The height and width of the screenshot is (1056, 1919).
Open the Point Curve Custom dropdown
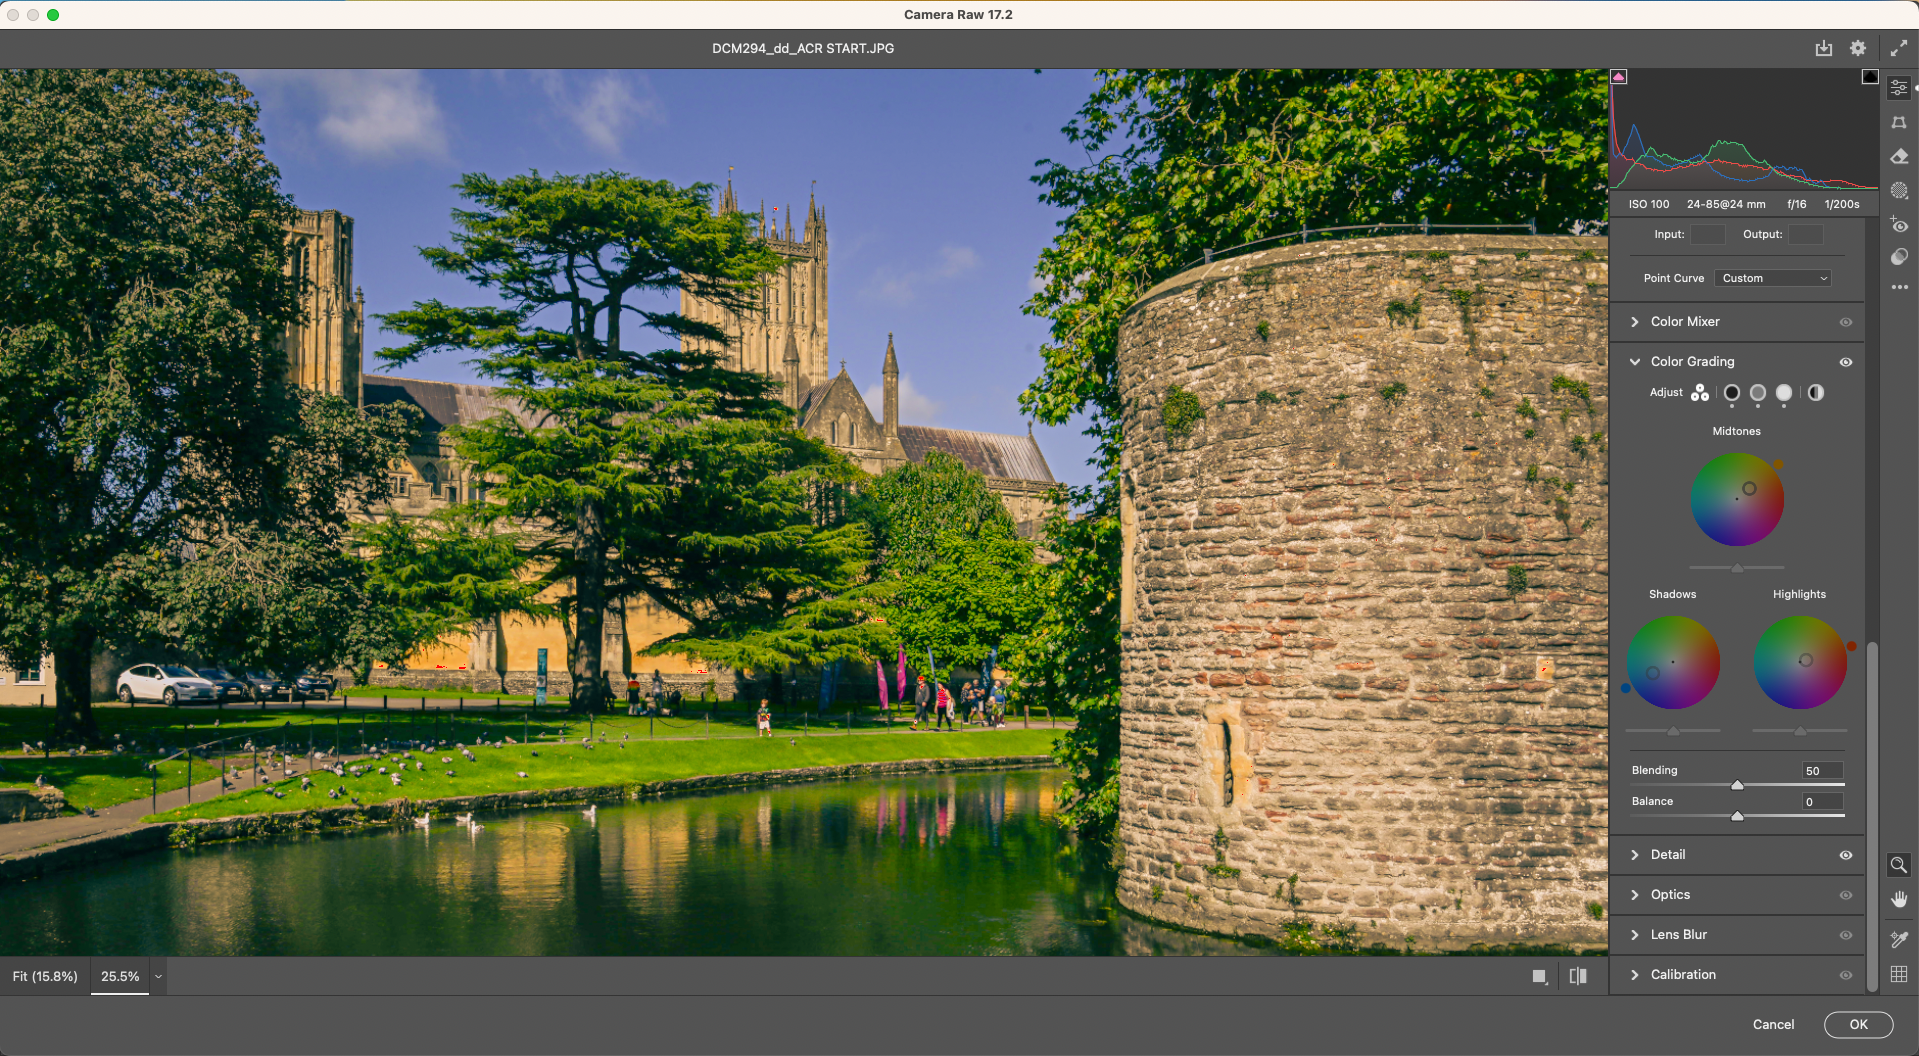pyautogui.click(x=1773, y=278)
